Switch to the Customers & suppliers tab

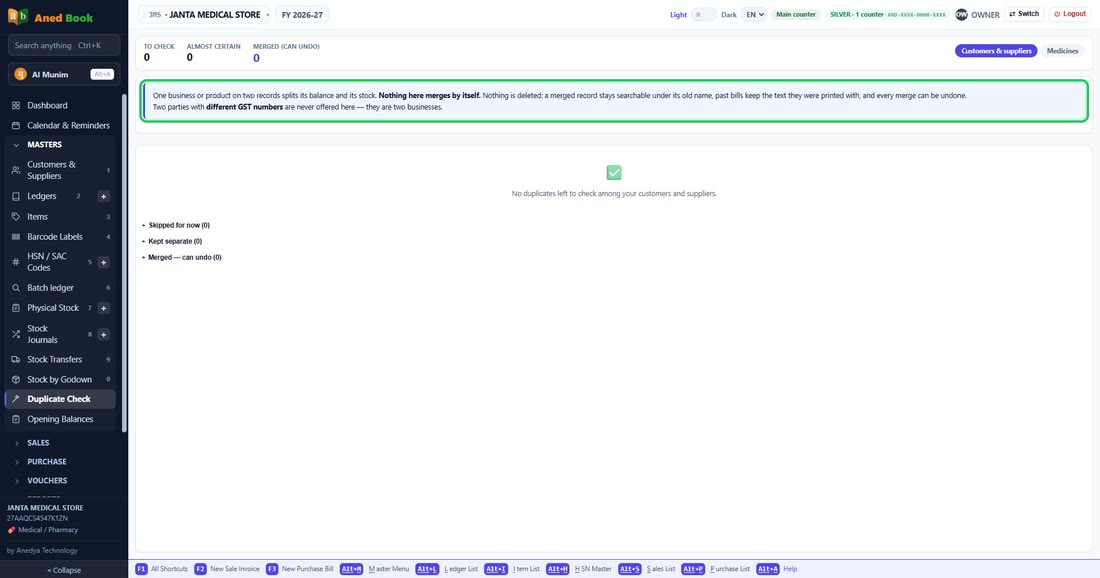(996, 51)
